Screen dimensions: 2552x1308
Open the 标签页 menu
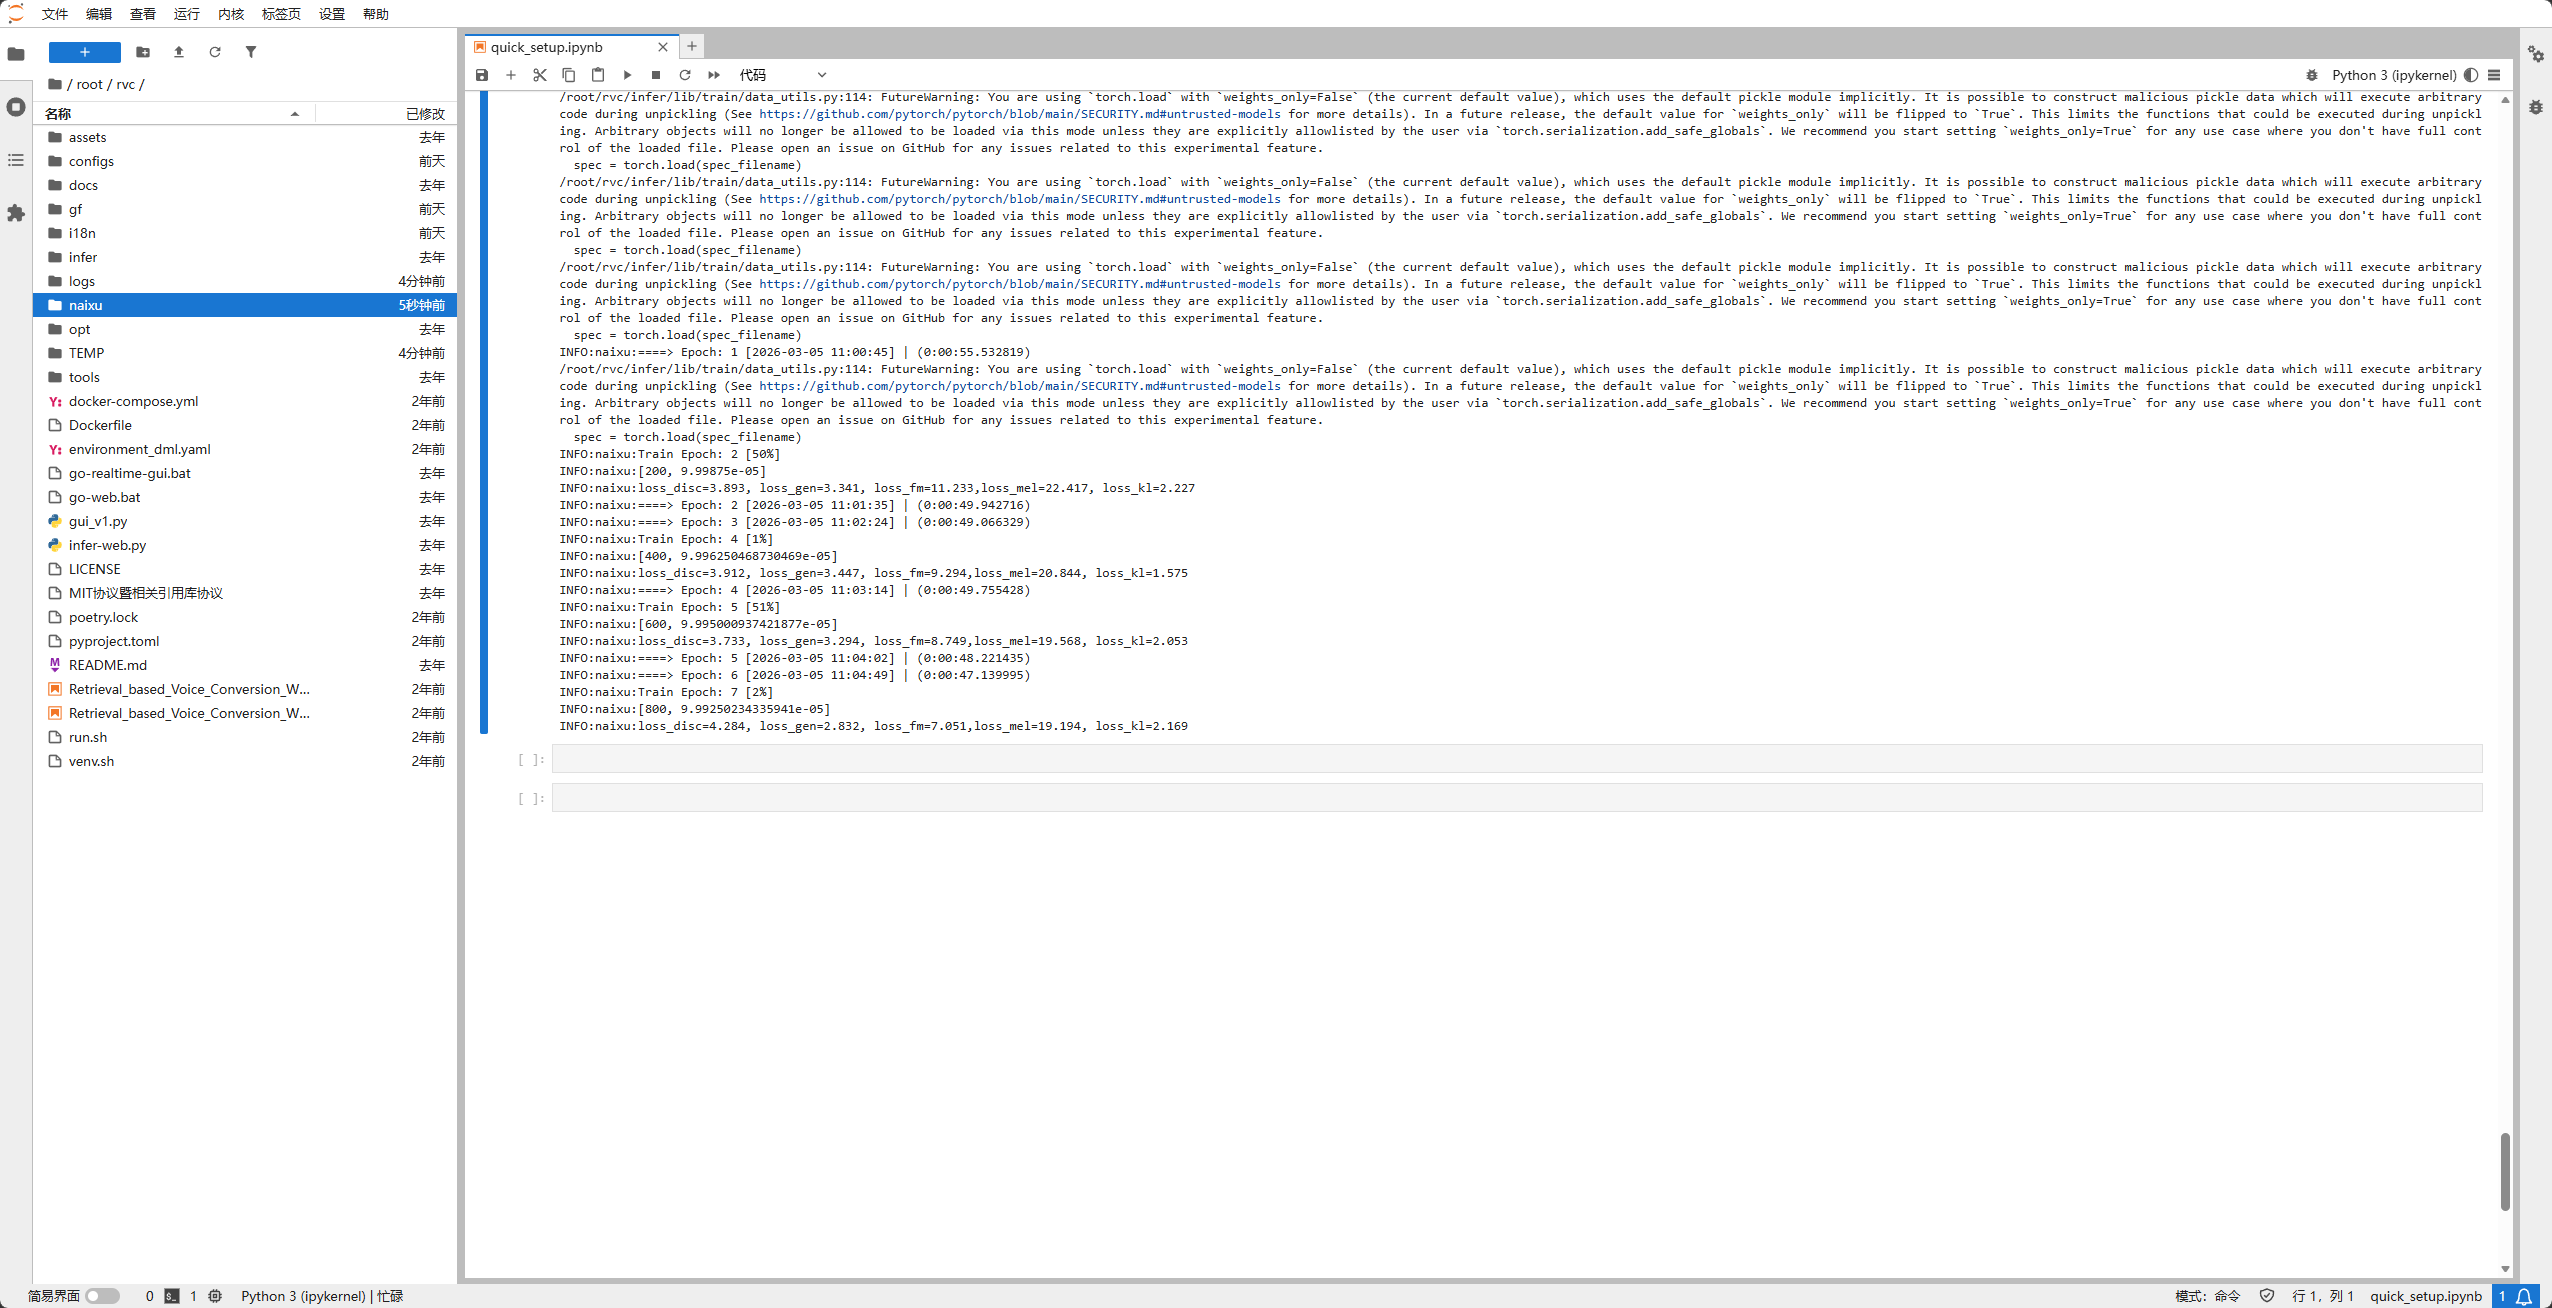(281, 14)
